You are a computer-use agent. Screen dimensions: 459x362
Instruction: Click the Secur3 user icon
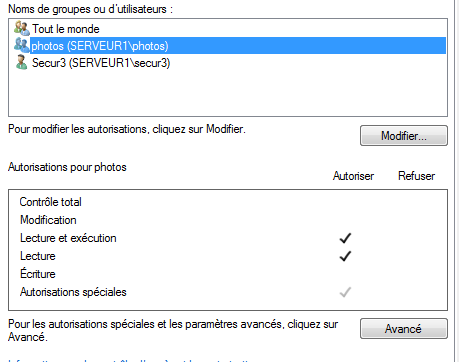tap(22, 62)
